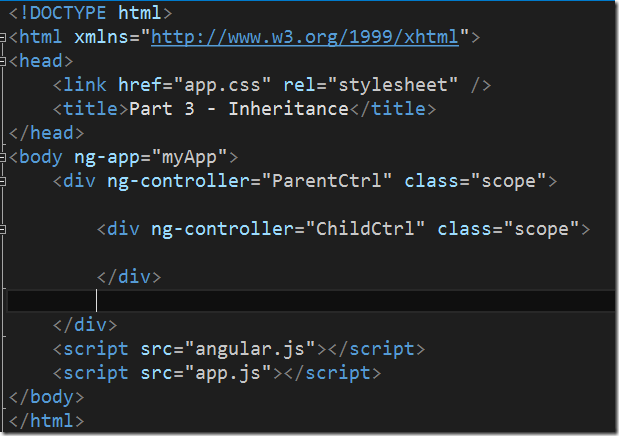The width and height of the screenshot is (619, 436).
Task: Click the "app.js" script source
Action: (x=228, y=373)
